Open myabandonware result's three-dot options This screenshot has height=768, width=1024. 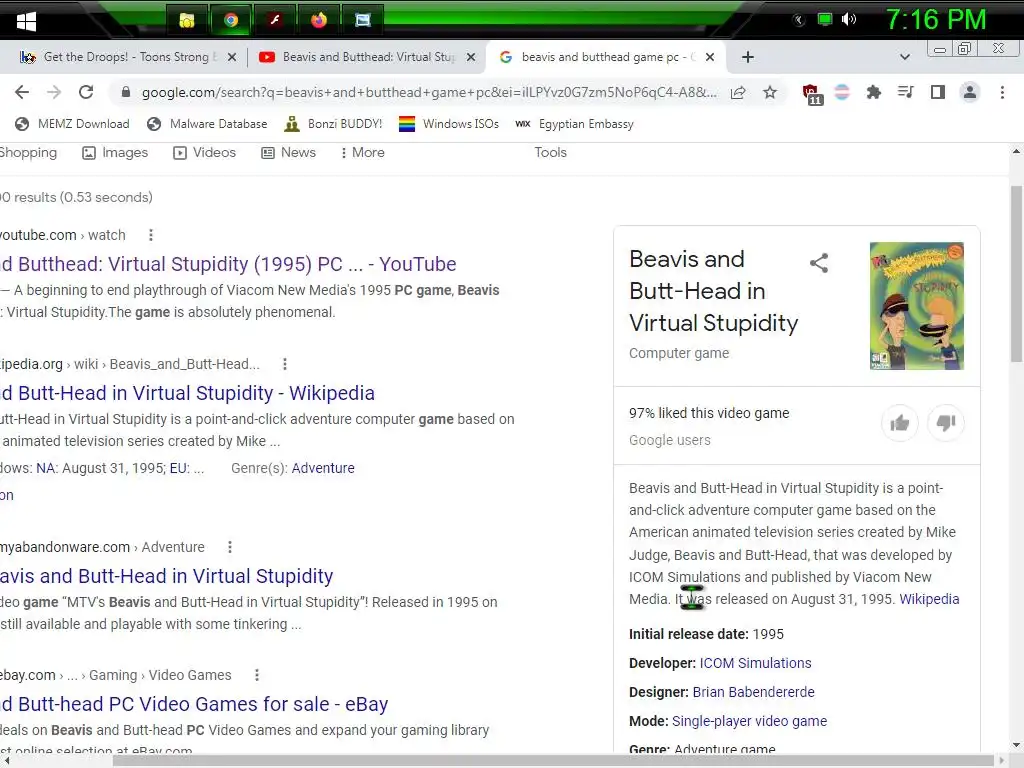230,547
